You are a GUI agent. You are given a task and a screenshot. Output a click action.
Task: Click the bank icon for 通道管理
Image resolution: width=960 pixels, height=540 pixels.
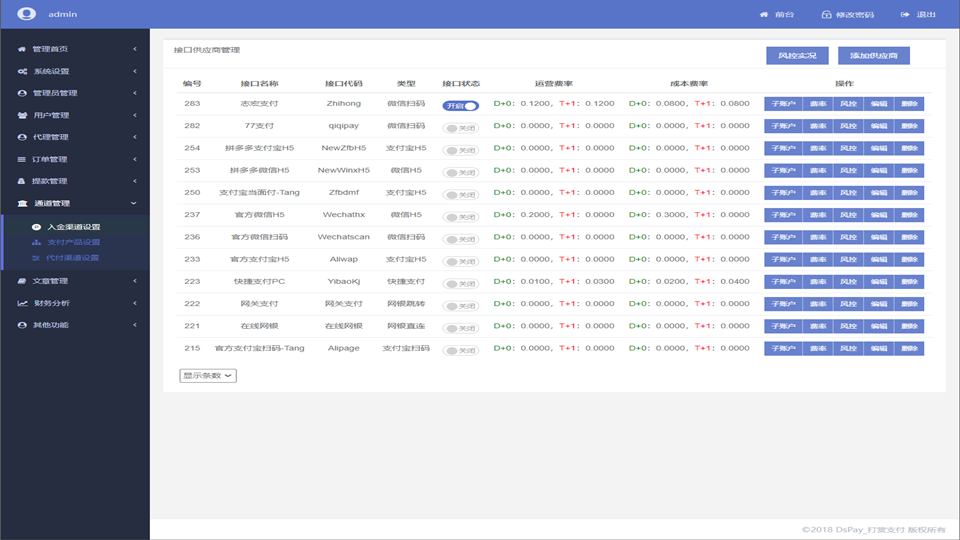pos(22,203)
